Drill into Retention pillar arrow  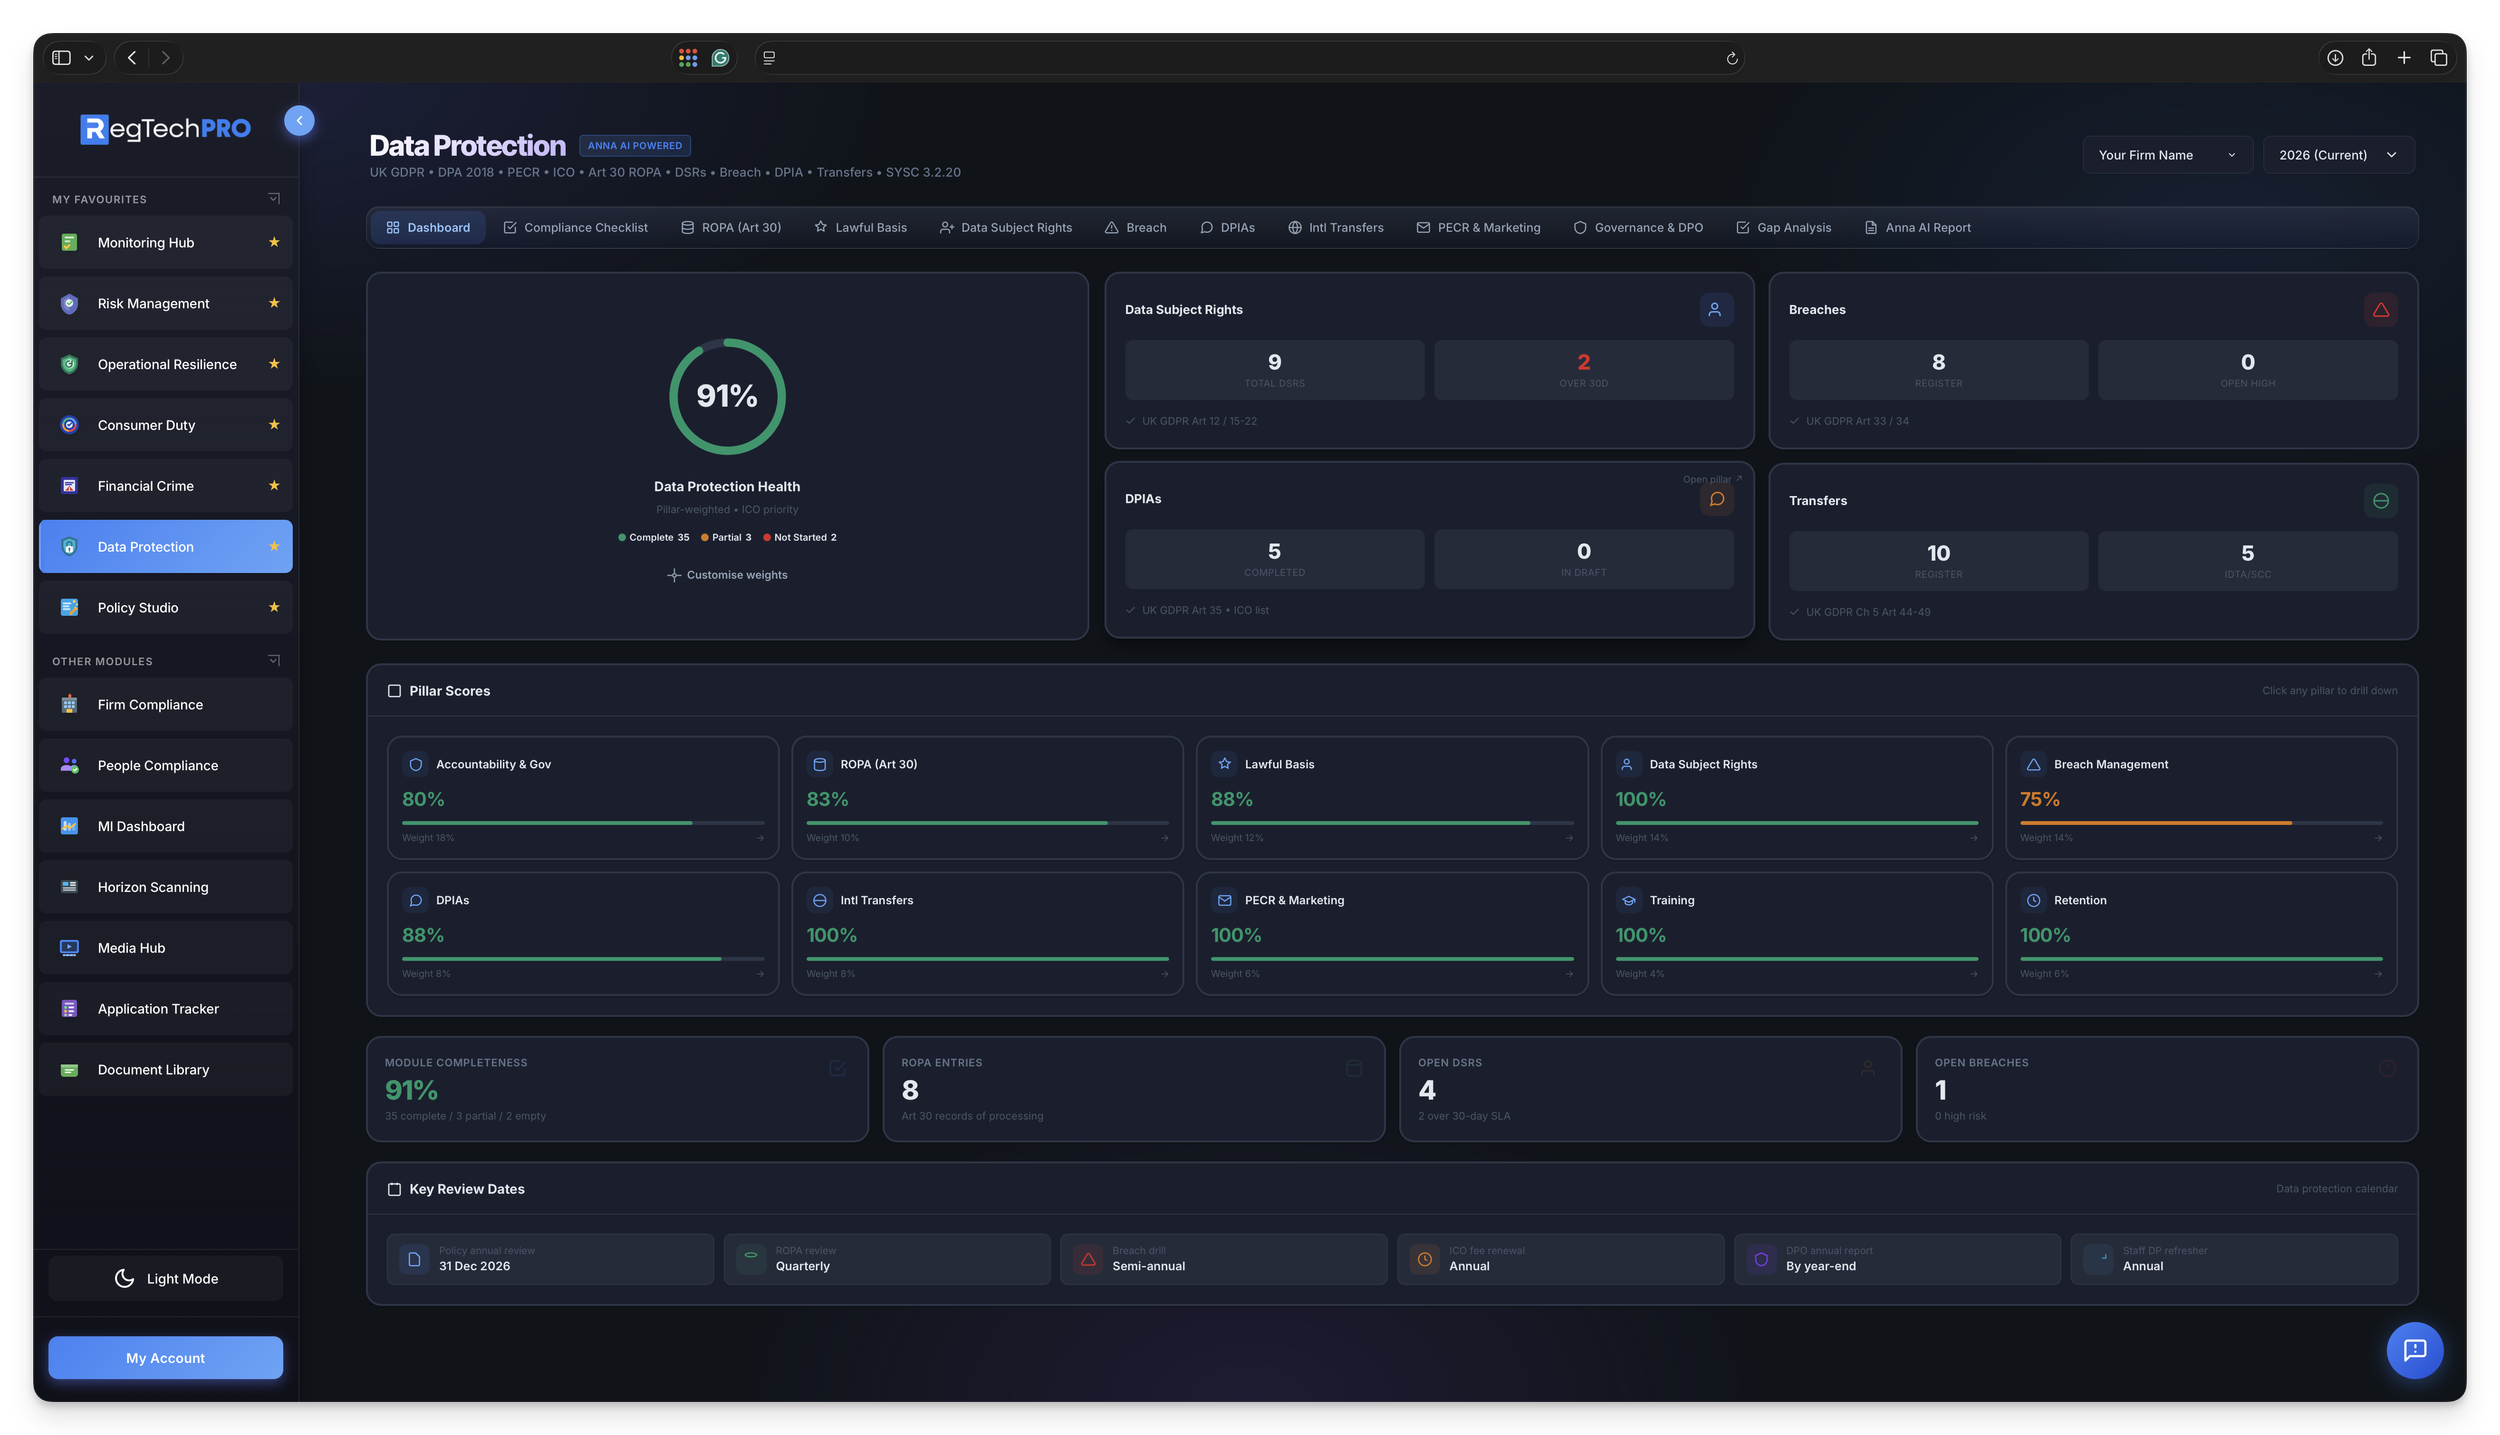tap(2378, 974)
